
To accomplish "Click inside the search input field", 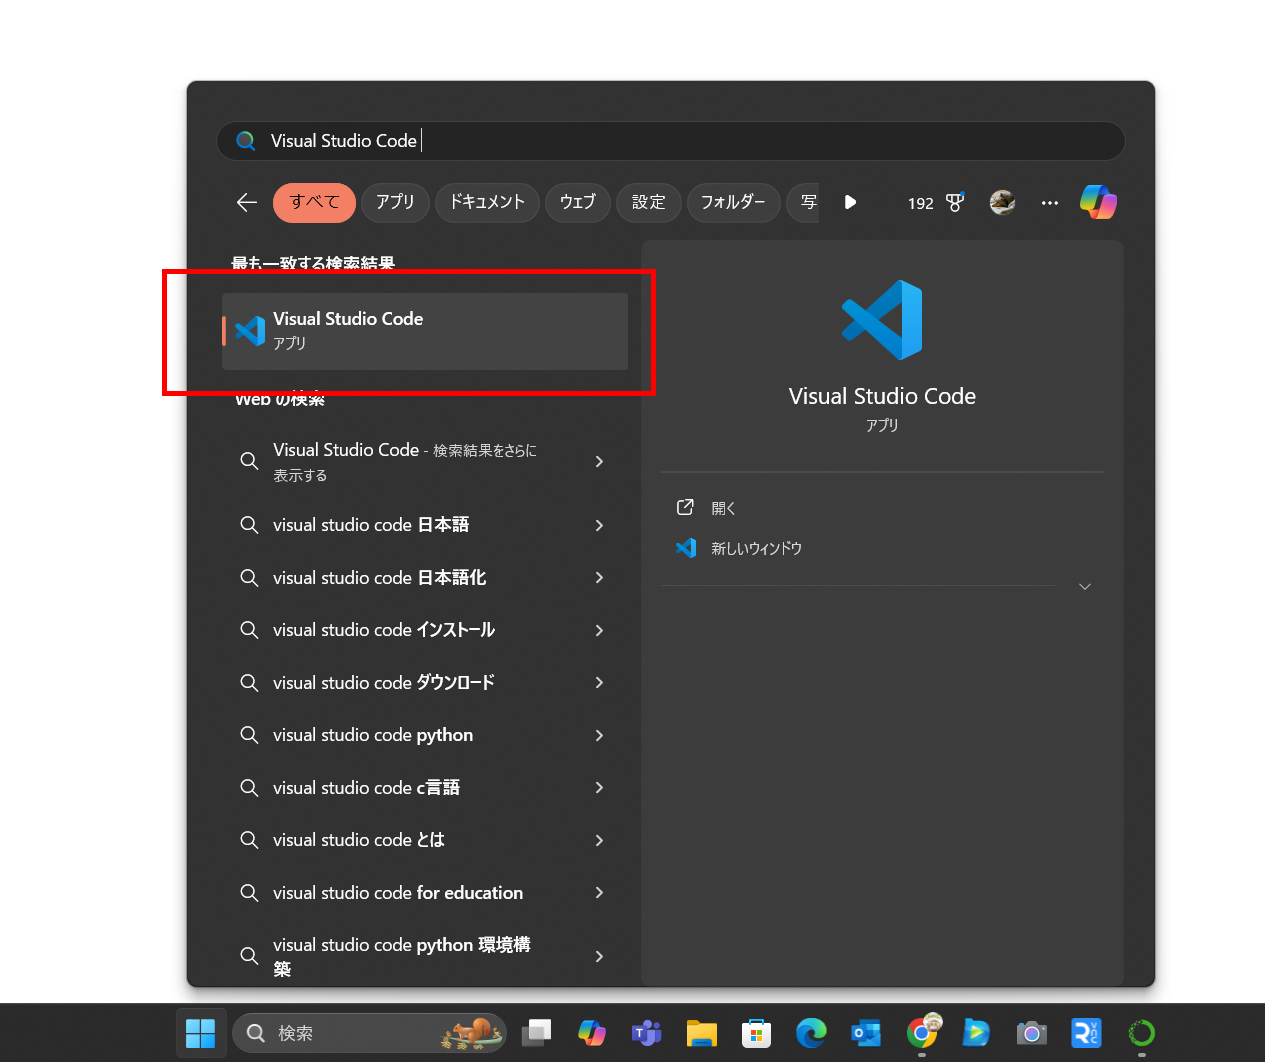I will pyautogui.click(x=670, y=140).
